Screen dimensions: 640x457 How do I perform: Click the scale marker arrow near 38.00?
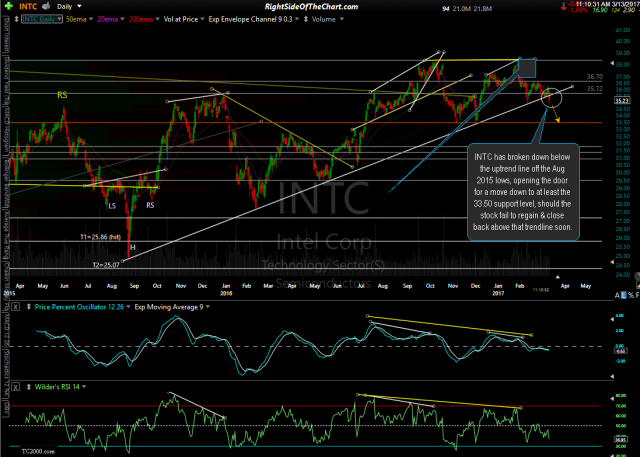[x=611, y=63]
